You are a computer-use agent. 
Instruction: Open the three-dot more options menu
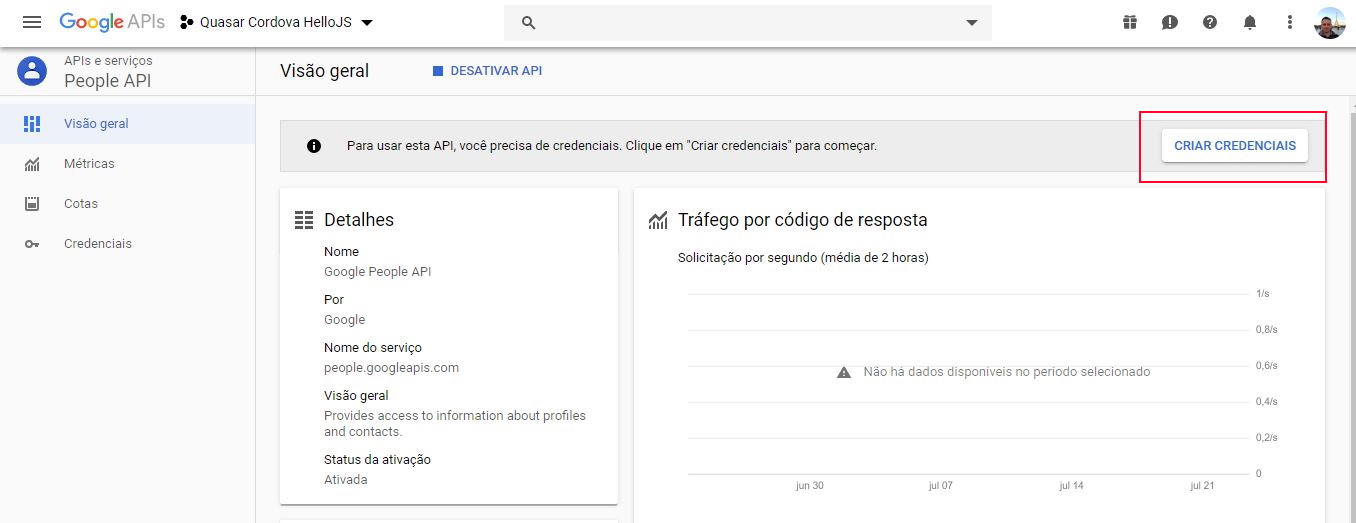coord(1290,22)
